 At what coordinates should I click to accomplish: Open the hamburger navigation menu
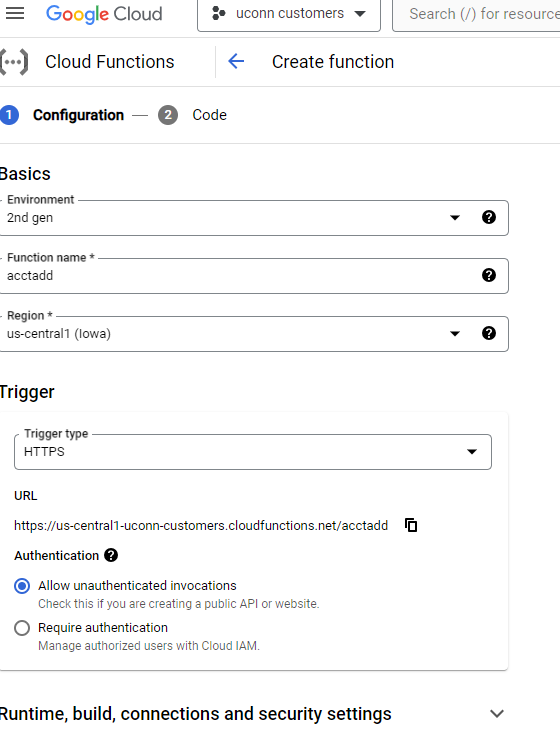(15, 13)
